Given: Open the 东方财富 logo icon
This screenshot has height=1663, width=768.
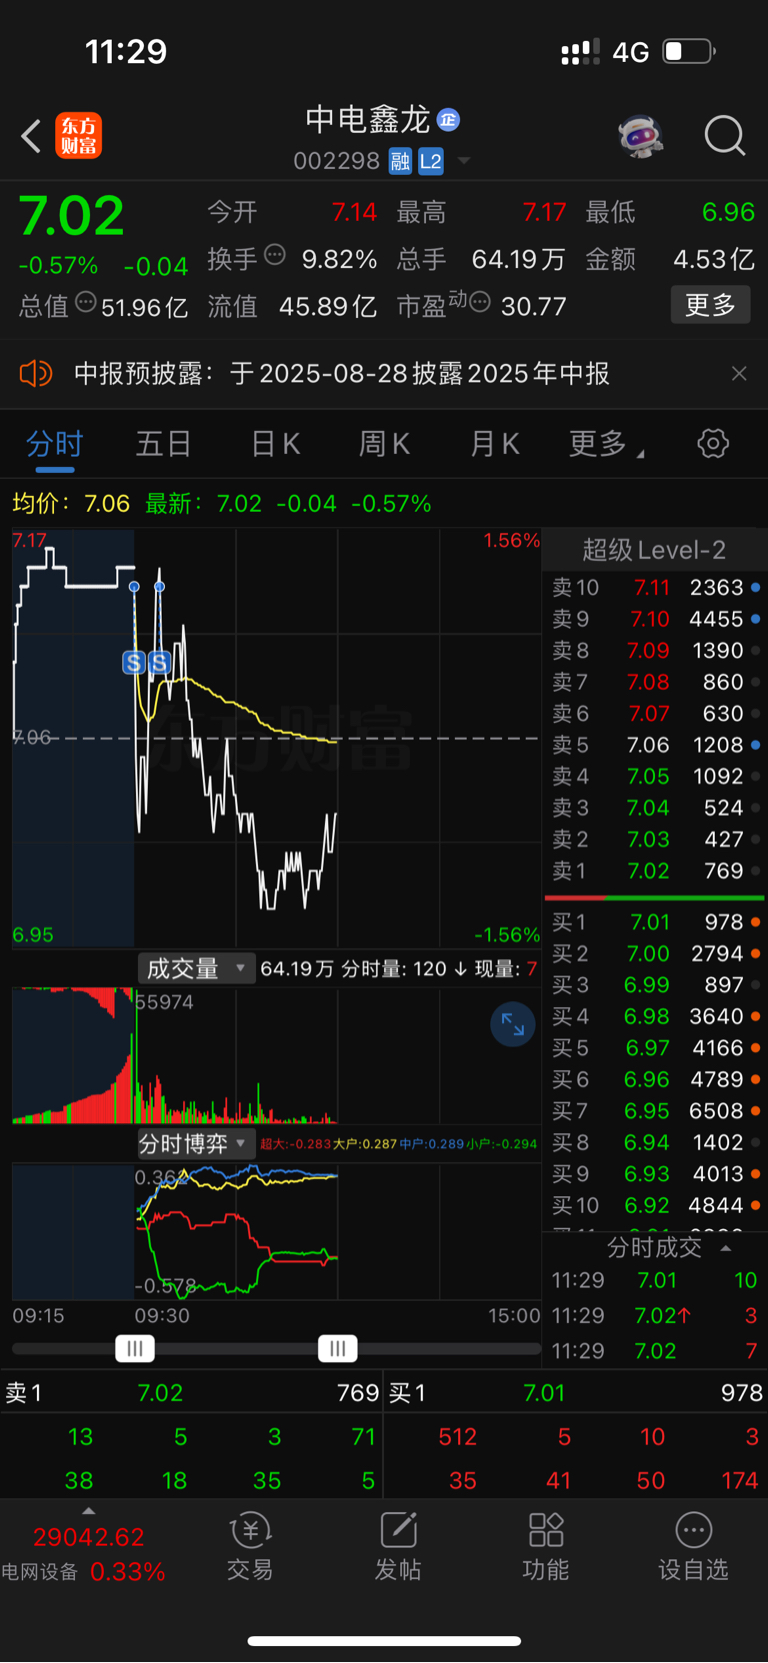Looking at the screenshot, I should click(79, 136).
